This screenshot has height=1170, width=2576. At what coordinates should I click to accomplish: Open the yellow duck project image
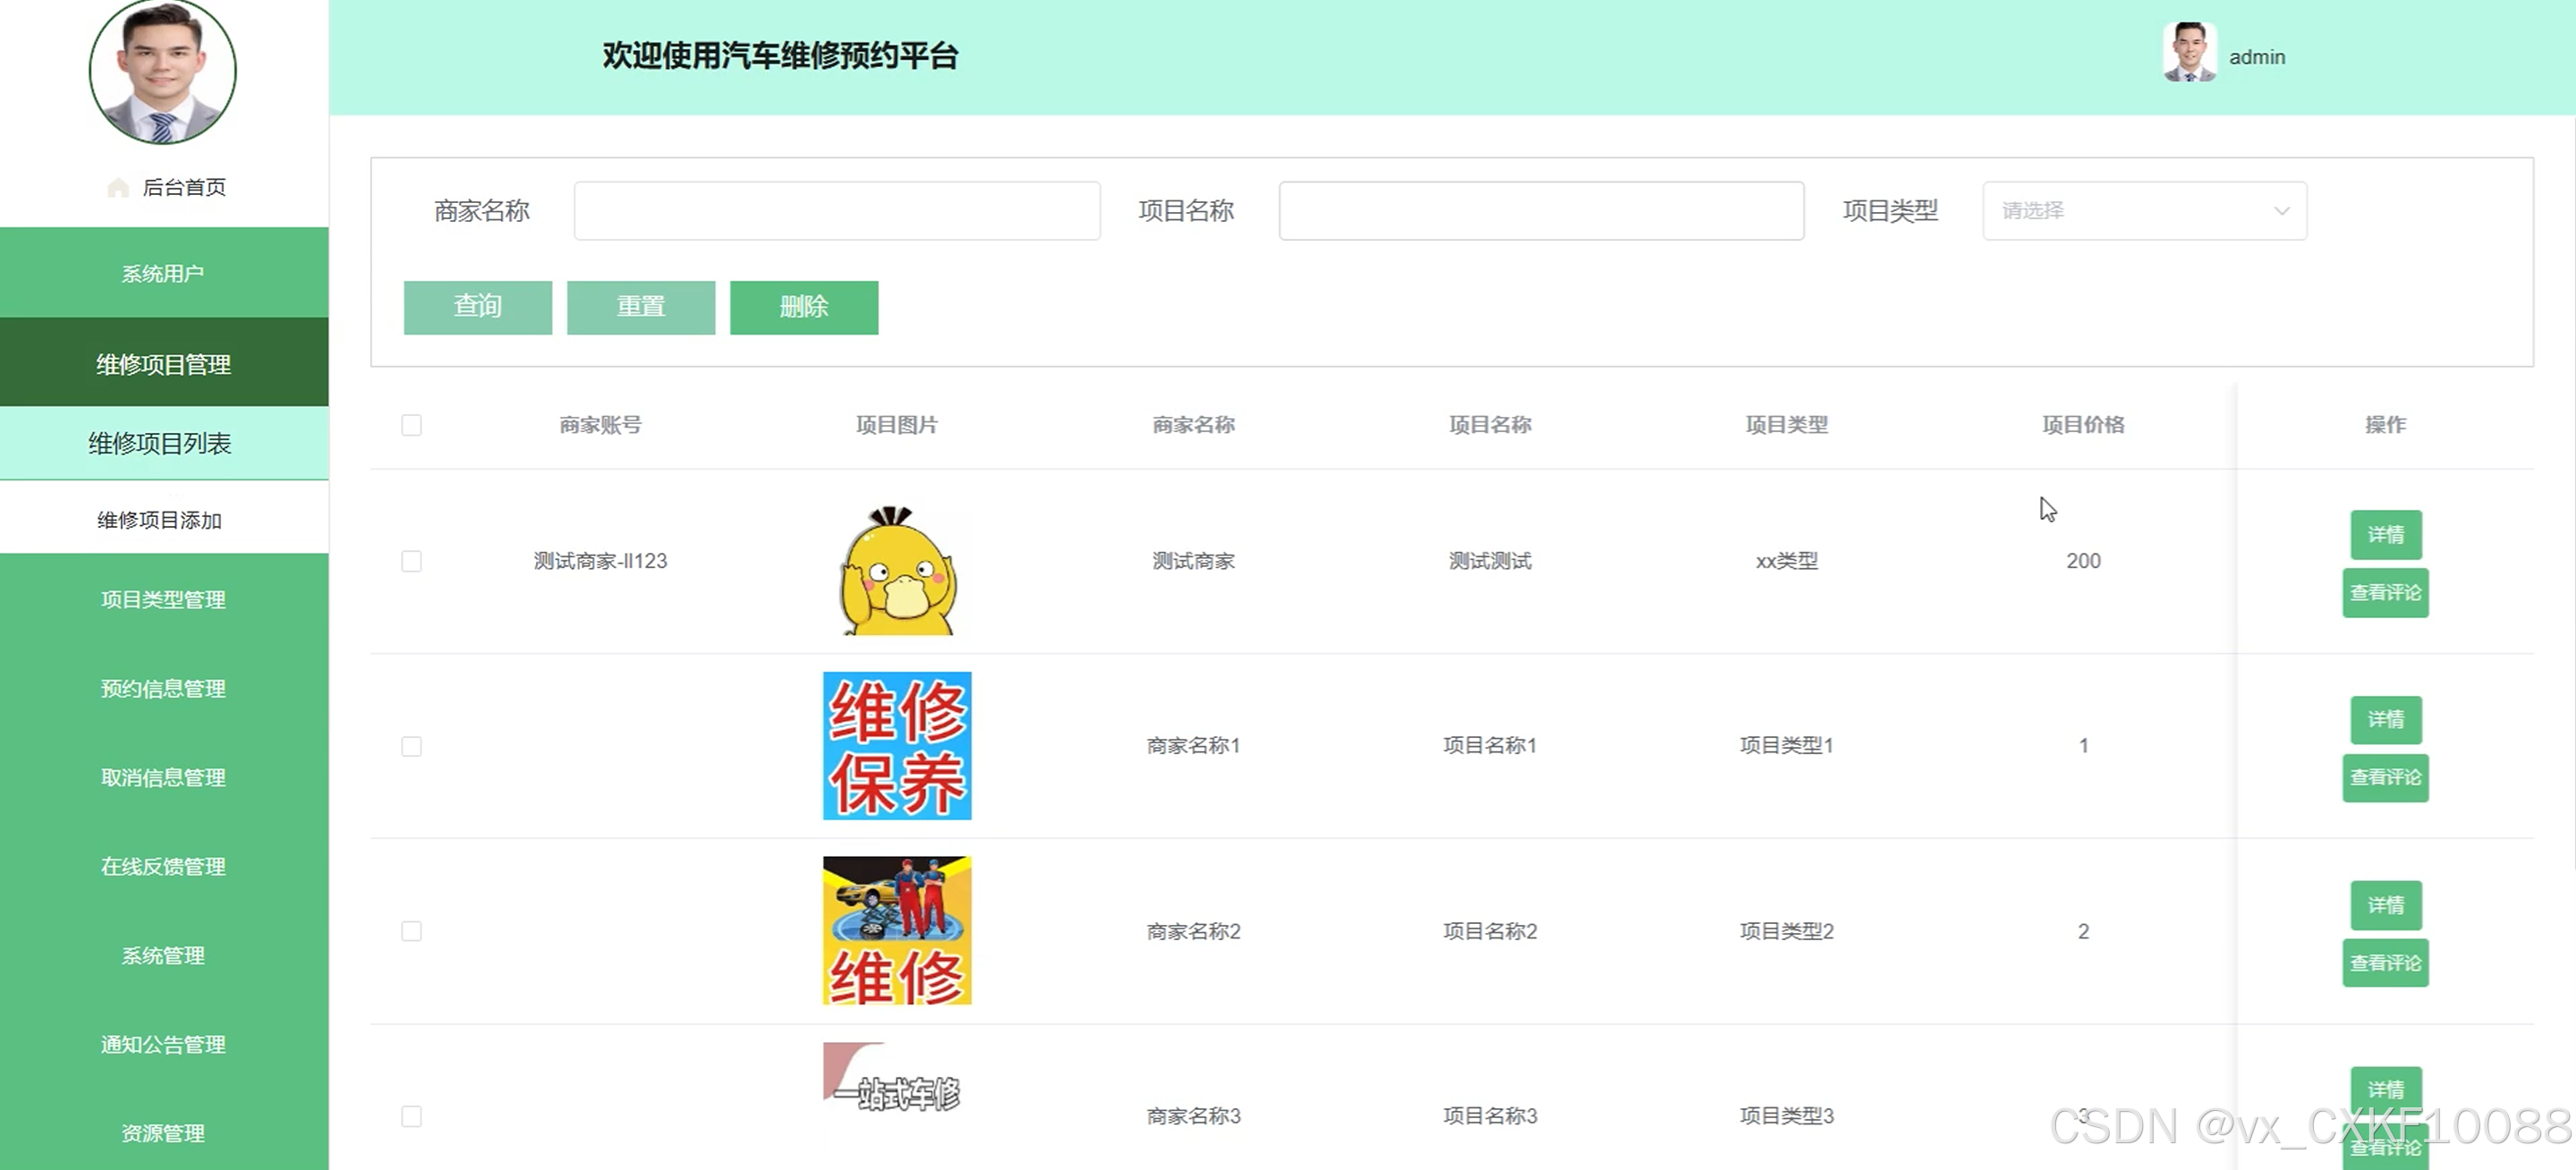[x=897, y=571]
